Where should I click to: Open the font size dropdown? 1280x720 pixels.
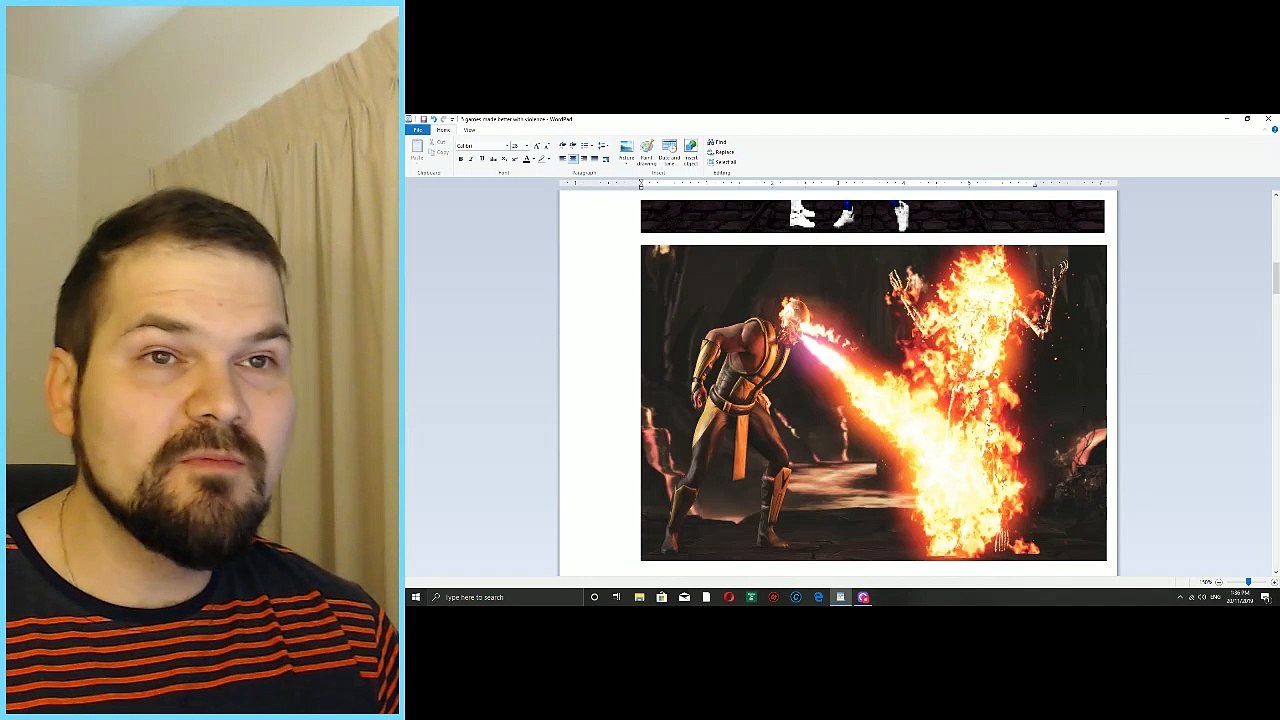pos(527,146)
